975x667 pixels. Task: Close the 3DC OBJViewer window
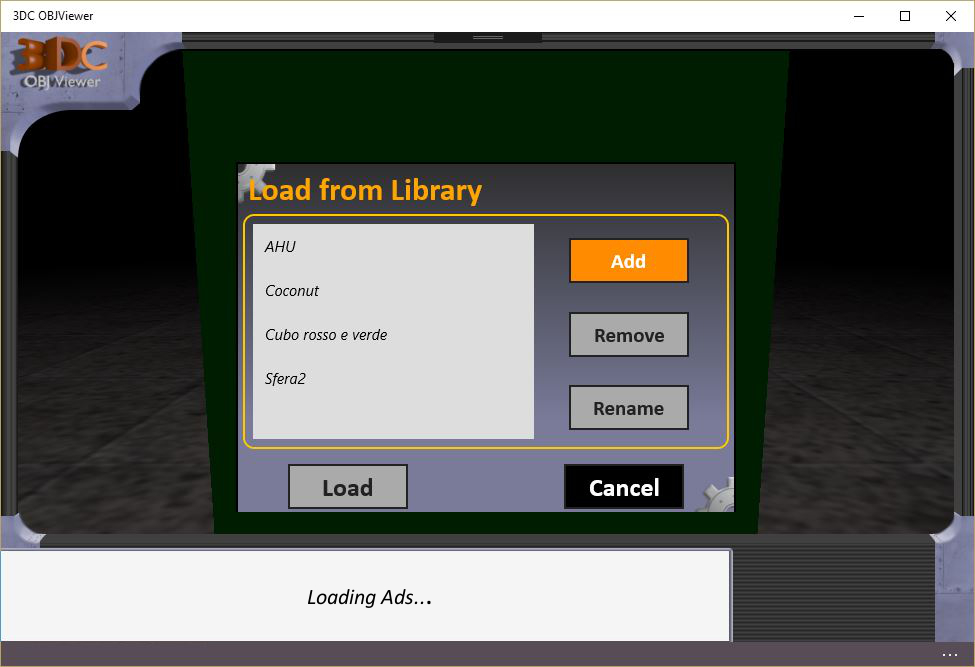click(951, 16)
